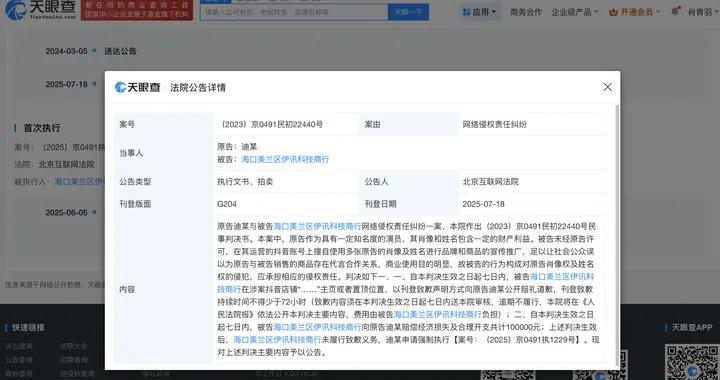
Task: Open 被执行人 company link in background page
Action: [x=79, y=182]
